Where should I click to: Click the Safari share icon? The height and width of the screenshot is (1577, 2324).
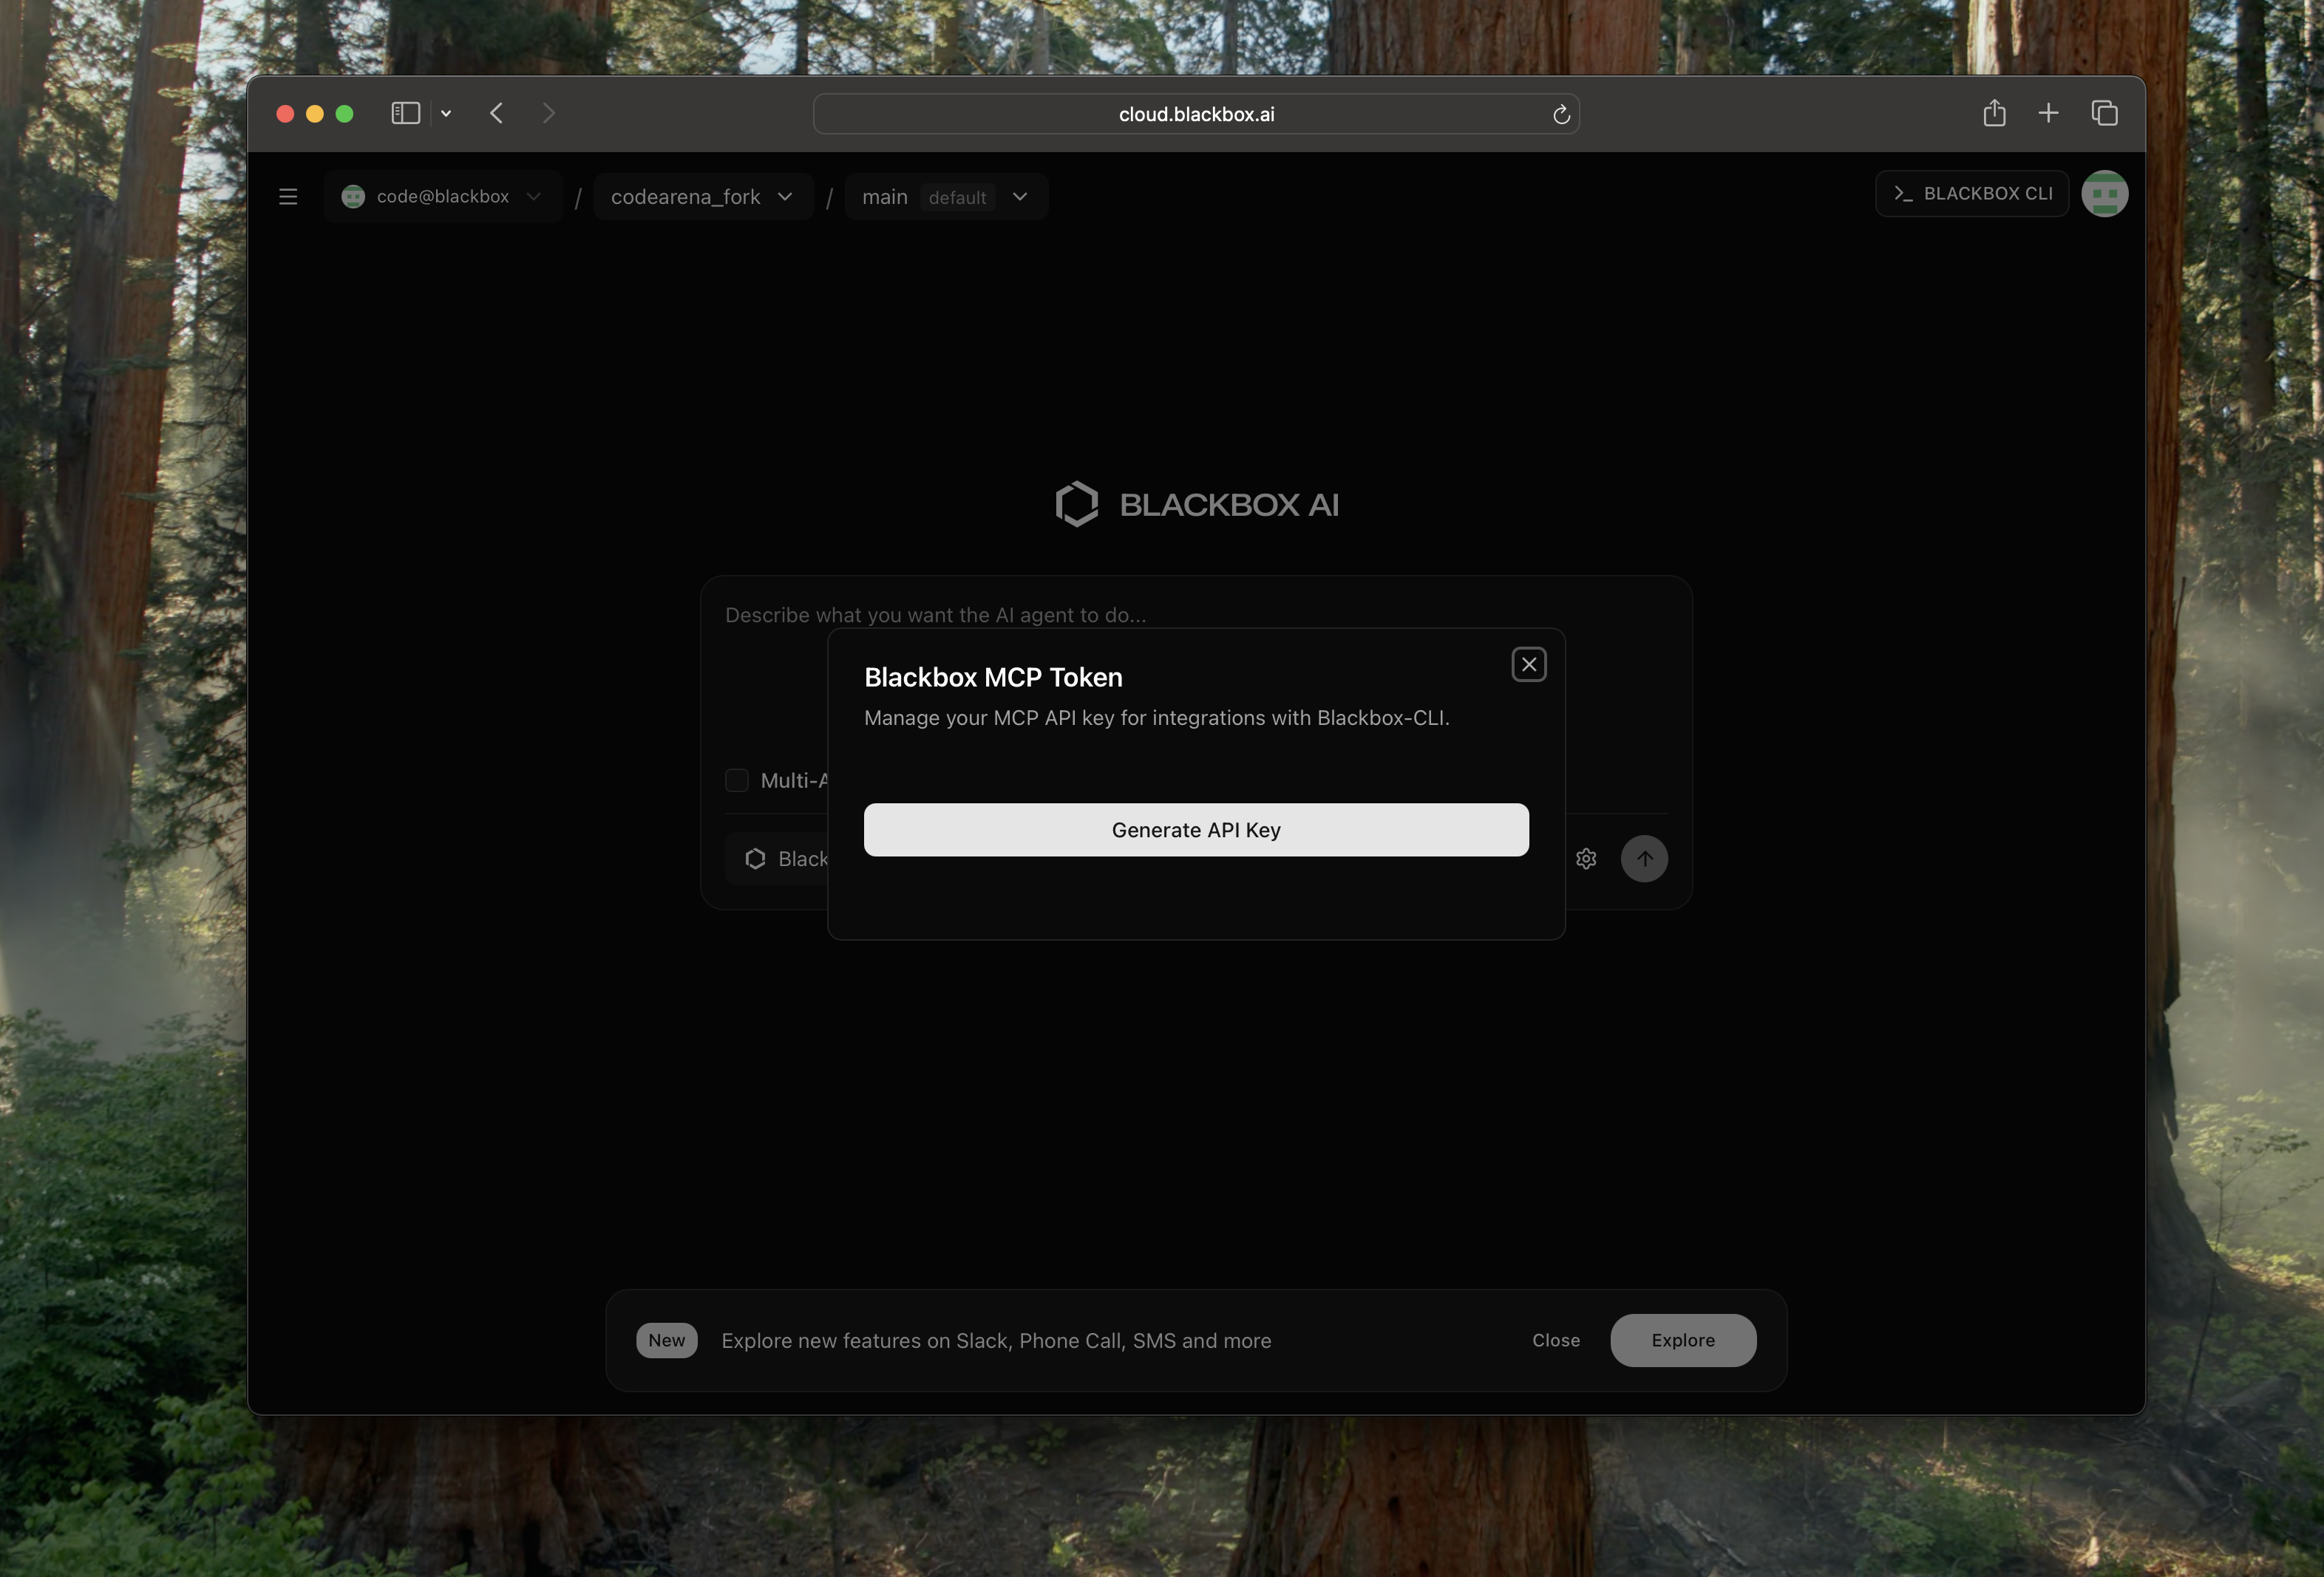pyautogui.click(x=1994, y=113)
